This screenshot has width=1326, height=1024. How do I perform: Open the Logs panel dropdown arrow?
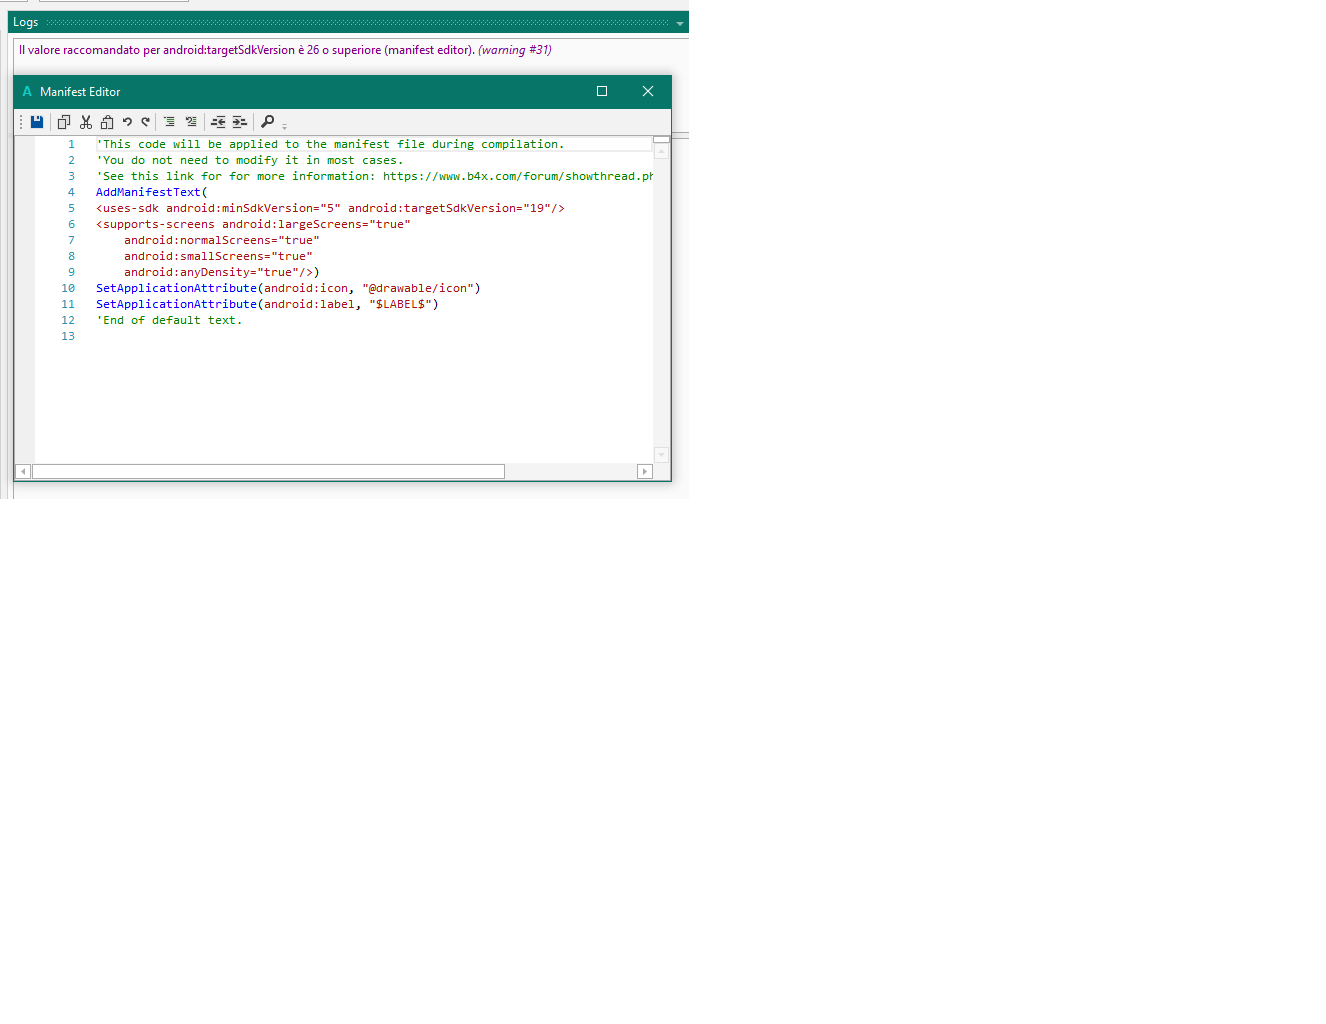coord(680,23)
